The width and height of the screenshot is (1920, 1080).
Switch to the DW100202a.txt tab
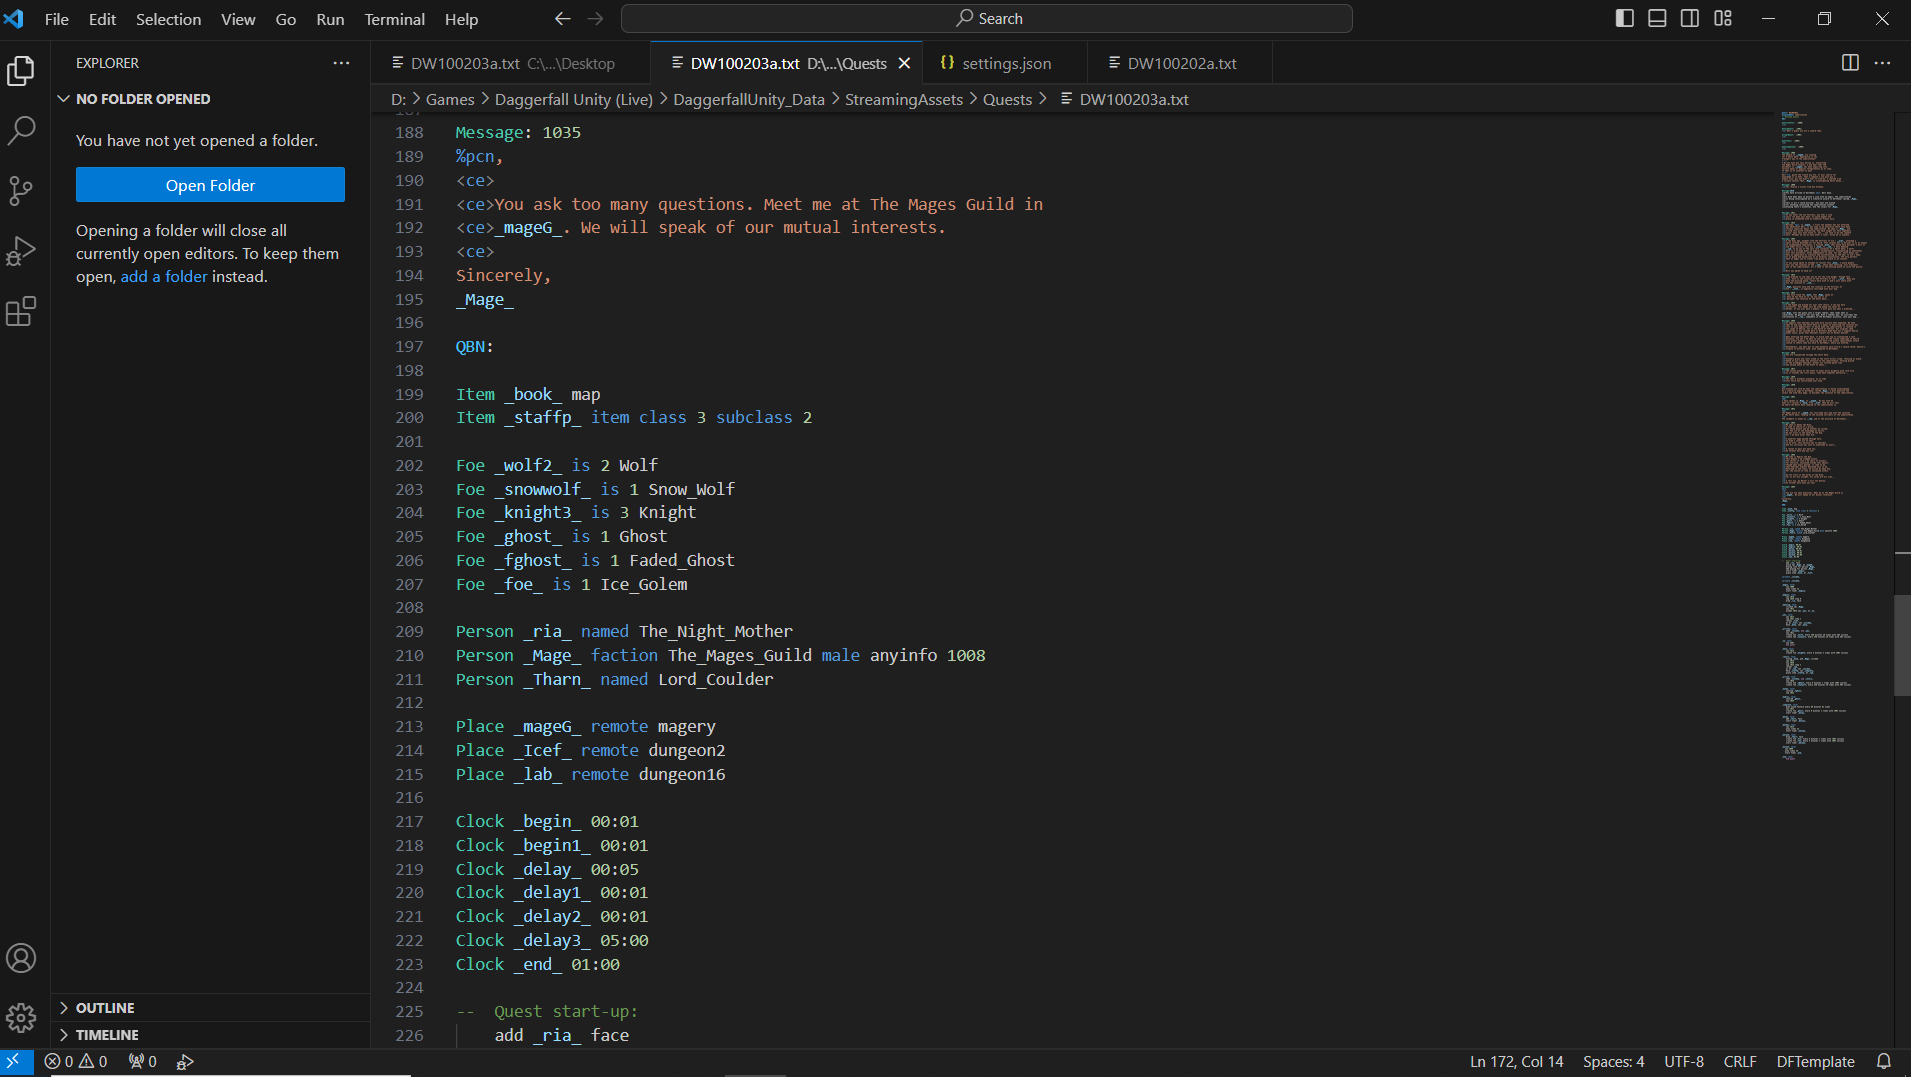click(1178, 63)
